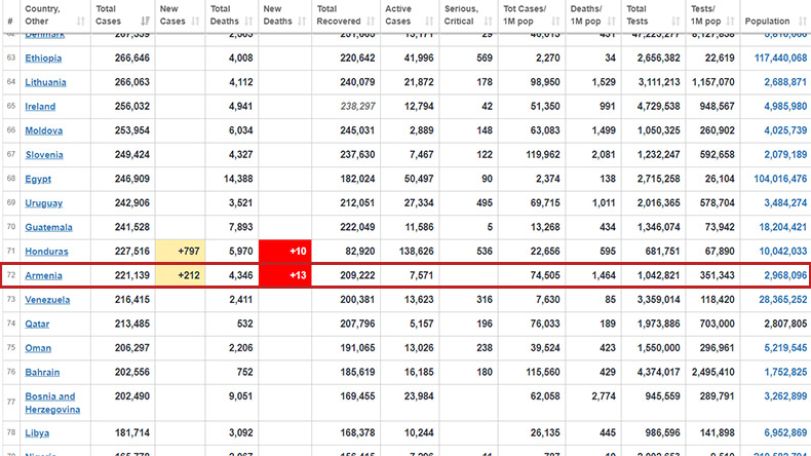Open Armenia population 2,968,096 link
811x456 pixels.
785,276
